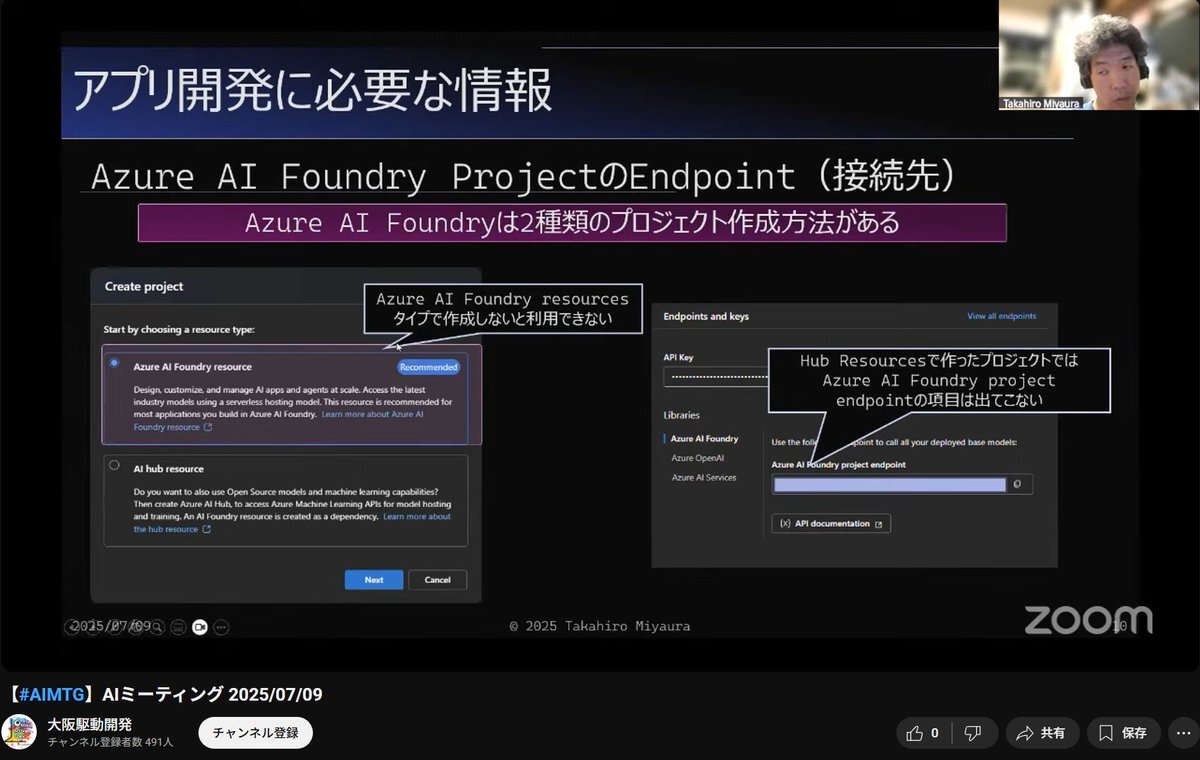Click the "Create project" dialog title
1200x760 pixels.
144,286
